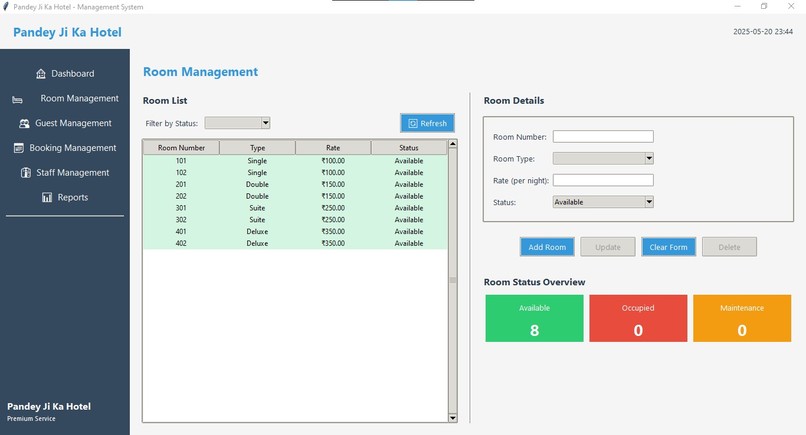The width and height of the screenshot is (806, 435).
Task: Click the room list scroll down arrow
Action: [x=452, y=418]
